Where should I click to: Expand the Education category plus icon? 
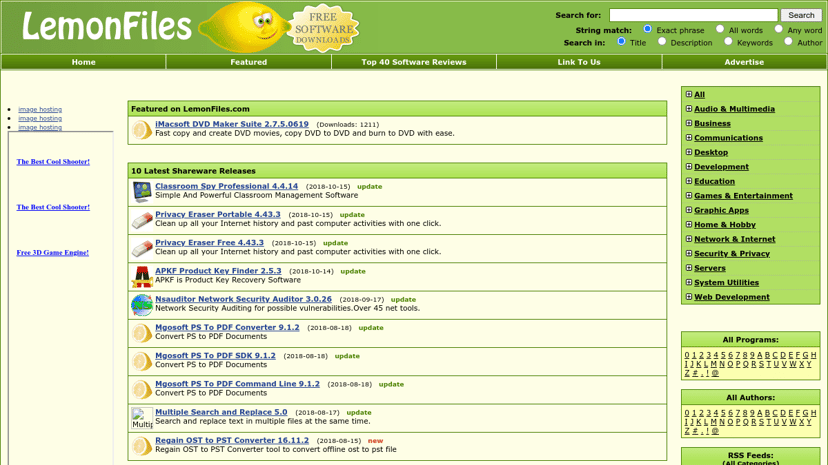click(689, 181)
